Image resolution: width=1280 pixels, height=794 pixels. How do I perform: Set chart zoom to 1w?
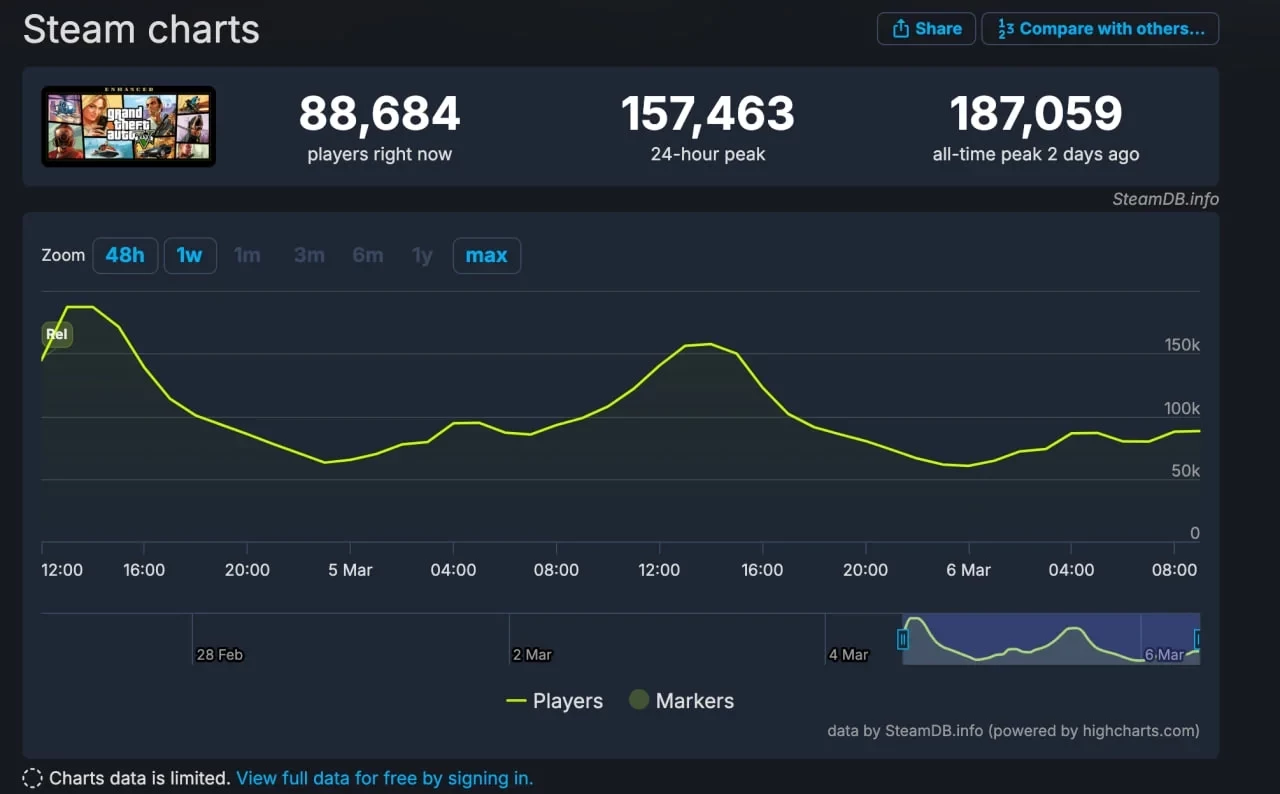coord(189,255)
